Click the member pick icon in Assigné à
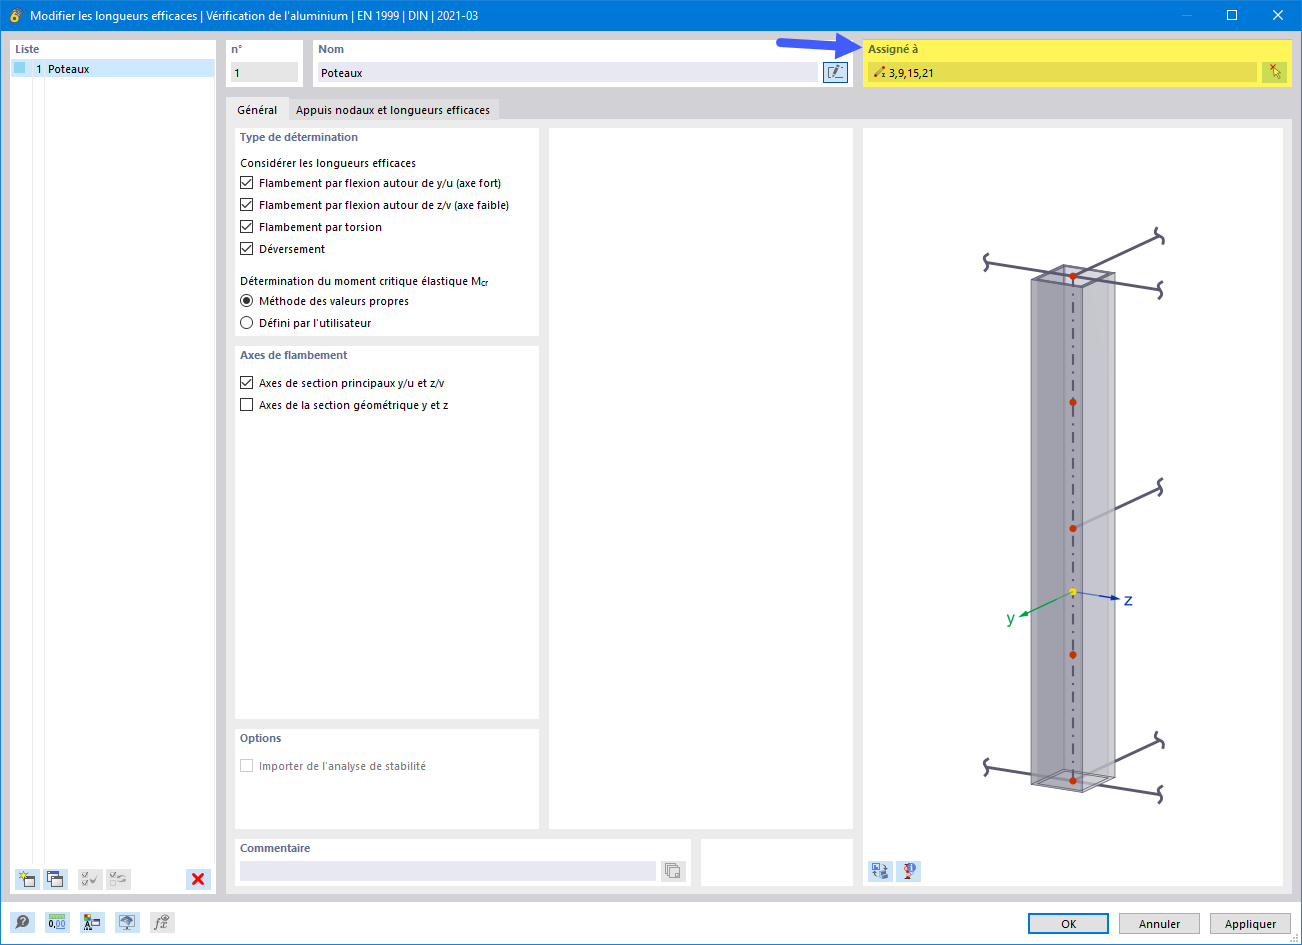Viewport: 1302px width, 945px height. tap(1274, 72)
